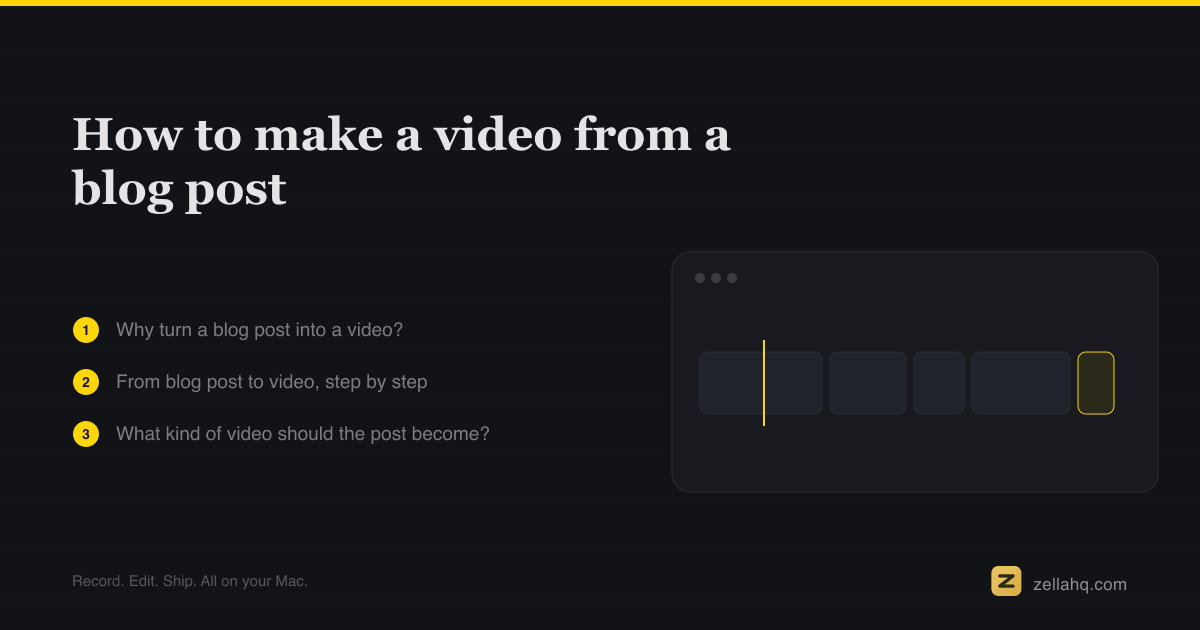Select the first, widest timeline clip under the playhead

761,383
